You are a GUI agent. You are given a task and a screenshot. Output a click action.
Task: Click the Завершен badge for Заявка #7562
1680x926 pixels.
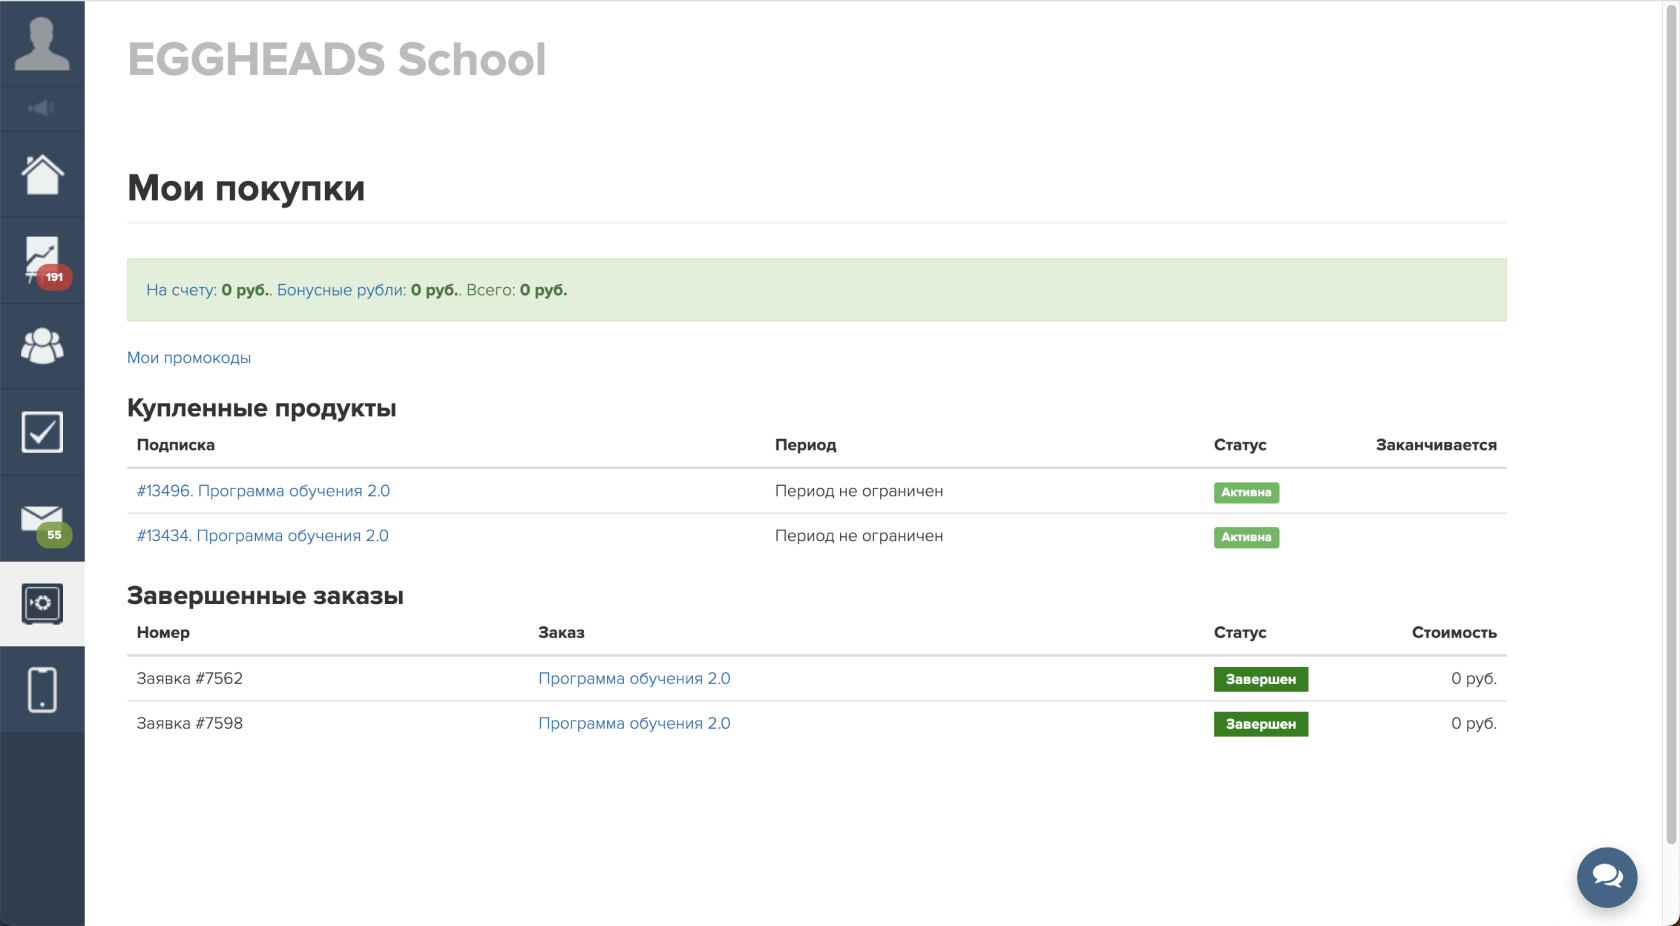[x=1261, y=679]
